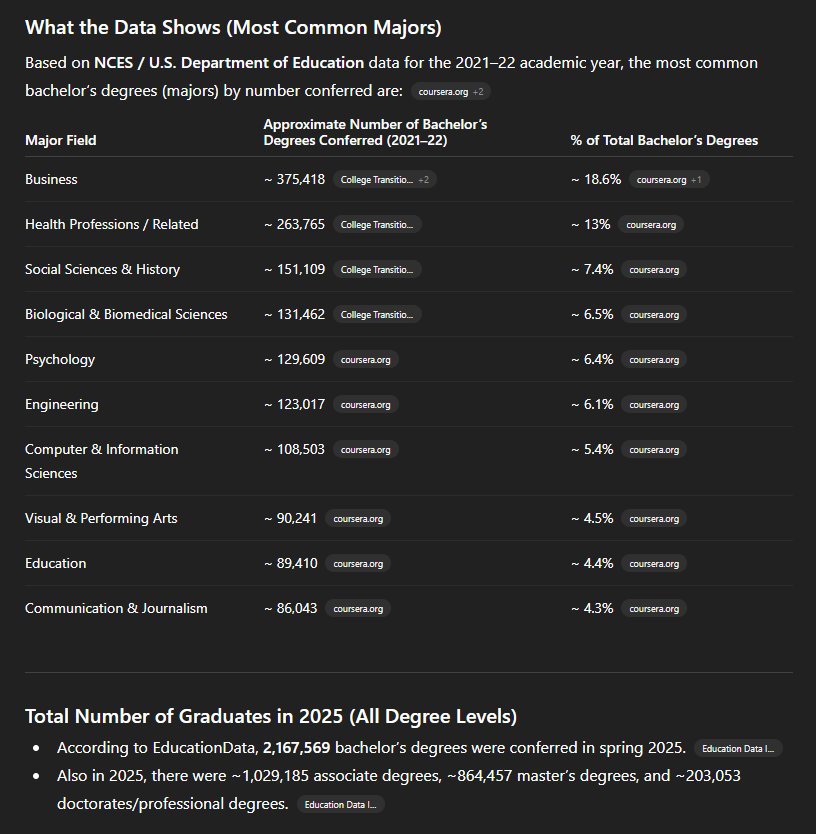This screenshot has width=816, height=834.
Task: Open College Transition citation in Biological Sciences row
Action: (x=377, y=314)
